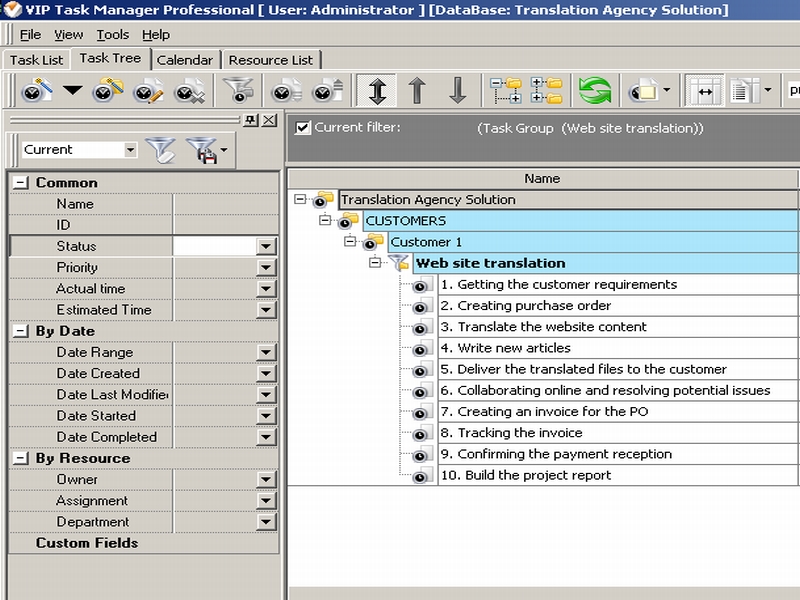Click the green Refresh arrows icon
The width and height of the screenshot is (800, 600).
point(595,91)
